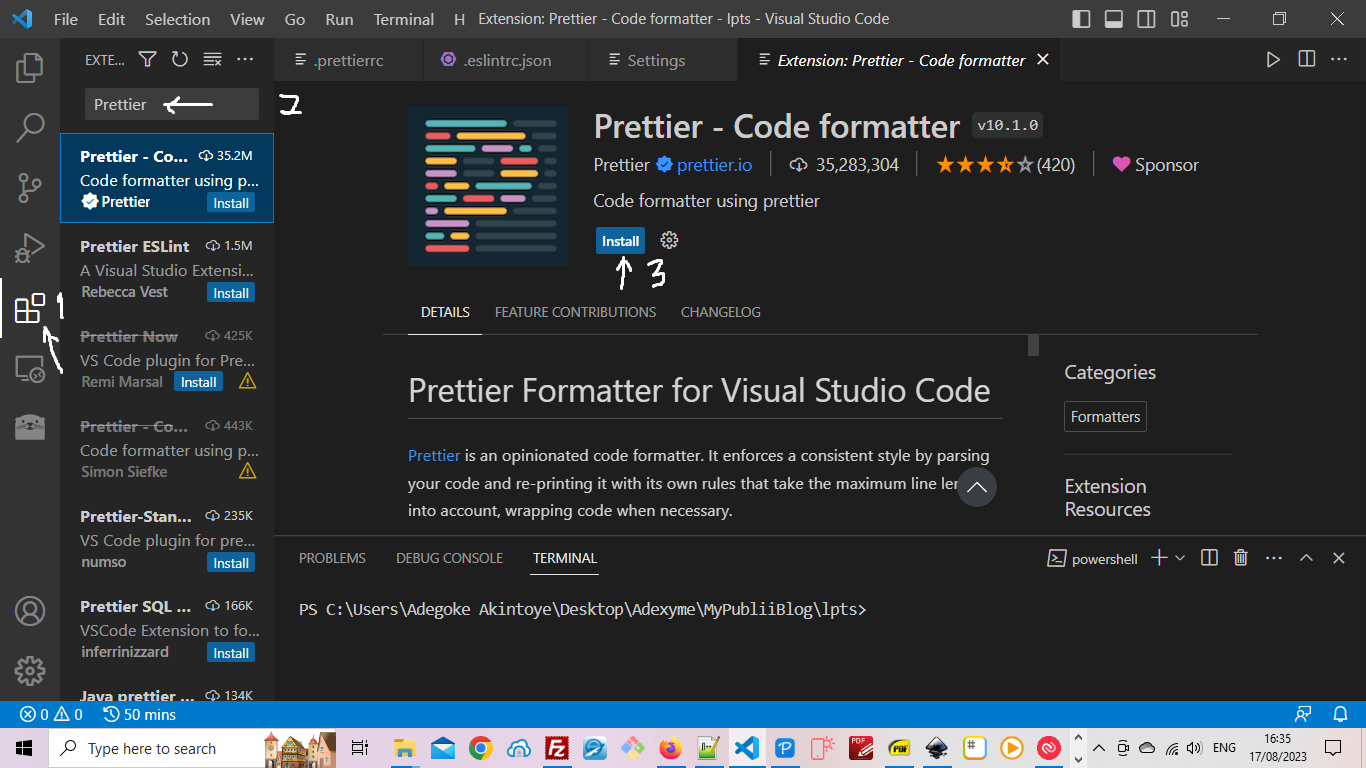Image resolution: width=1366 pixels, height=768 pixels.
Task: Toggle the primary sidebar layout button
Action: tap(1081, 19)
